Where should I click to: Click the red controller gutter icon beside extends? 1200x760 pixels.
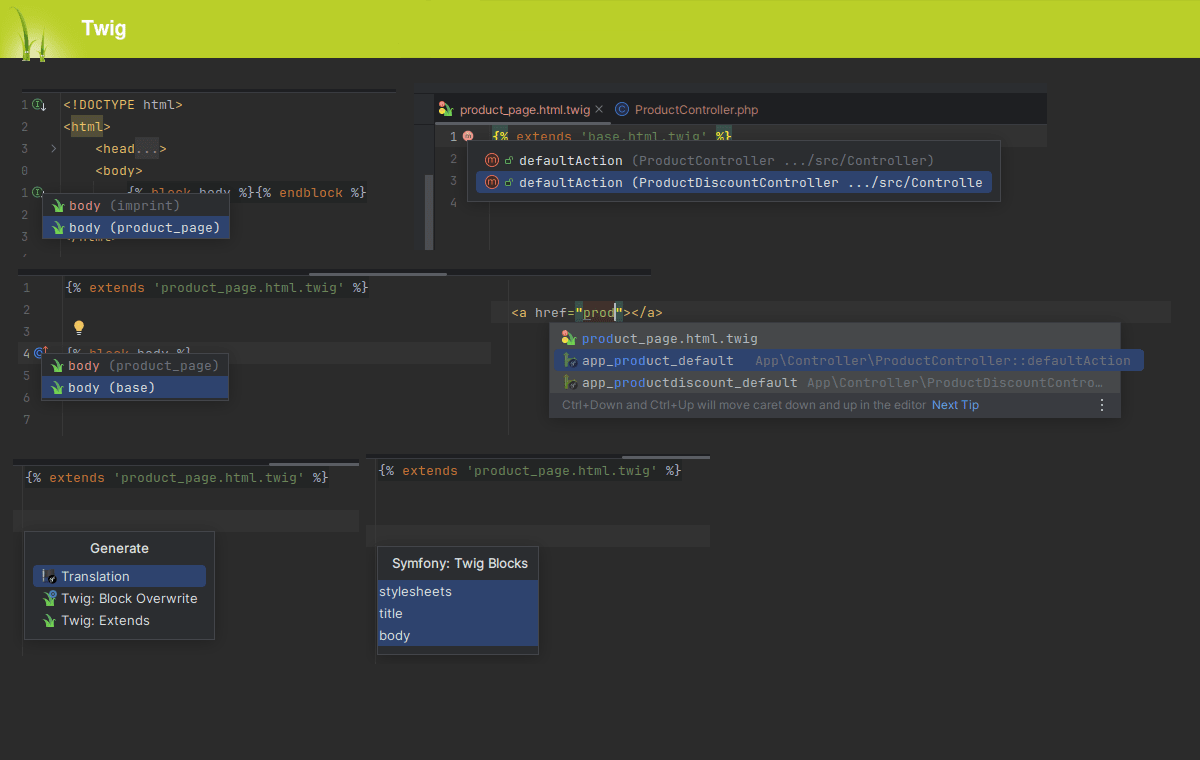tap(468, 136)
